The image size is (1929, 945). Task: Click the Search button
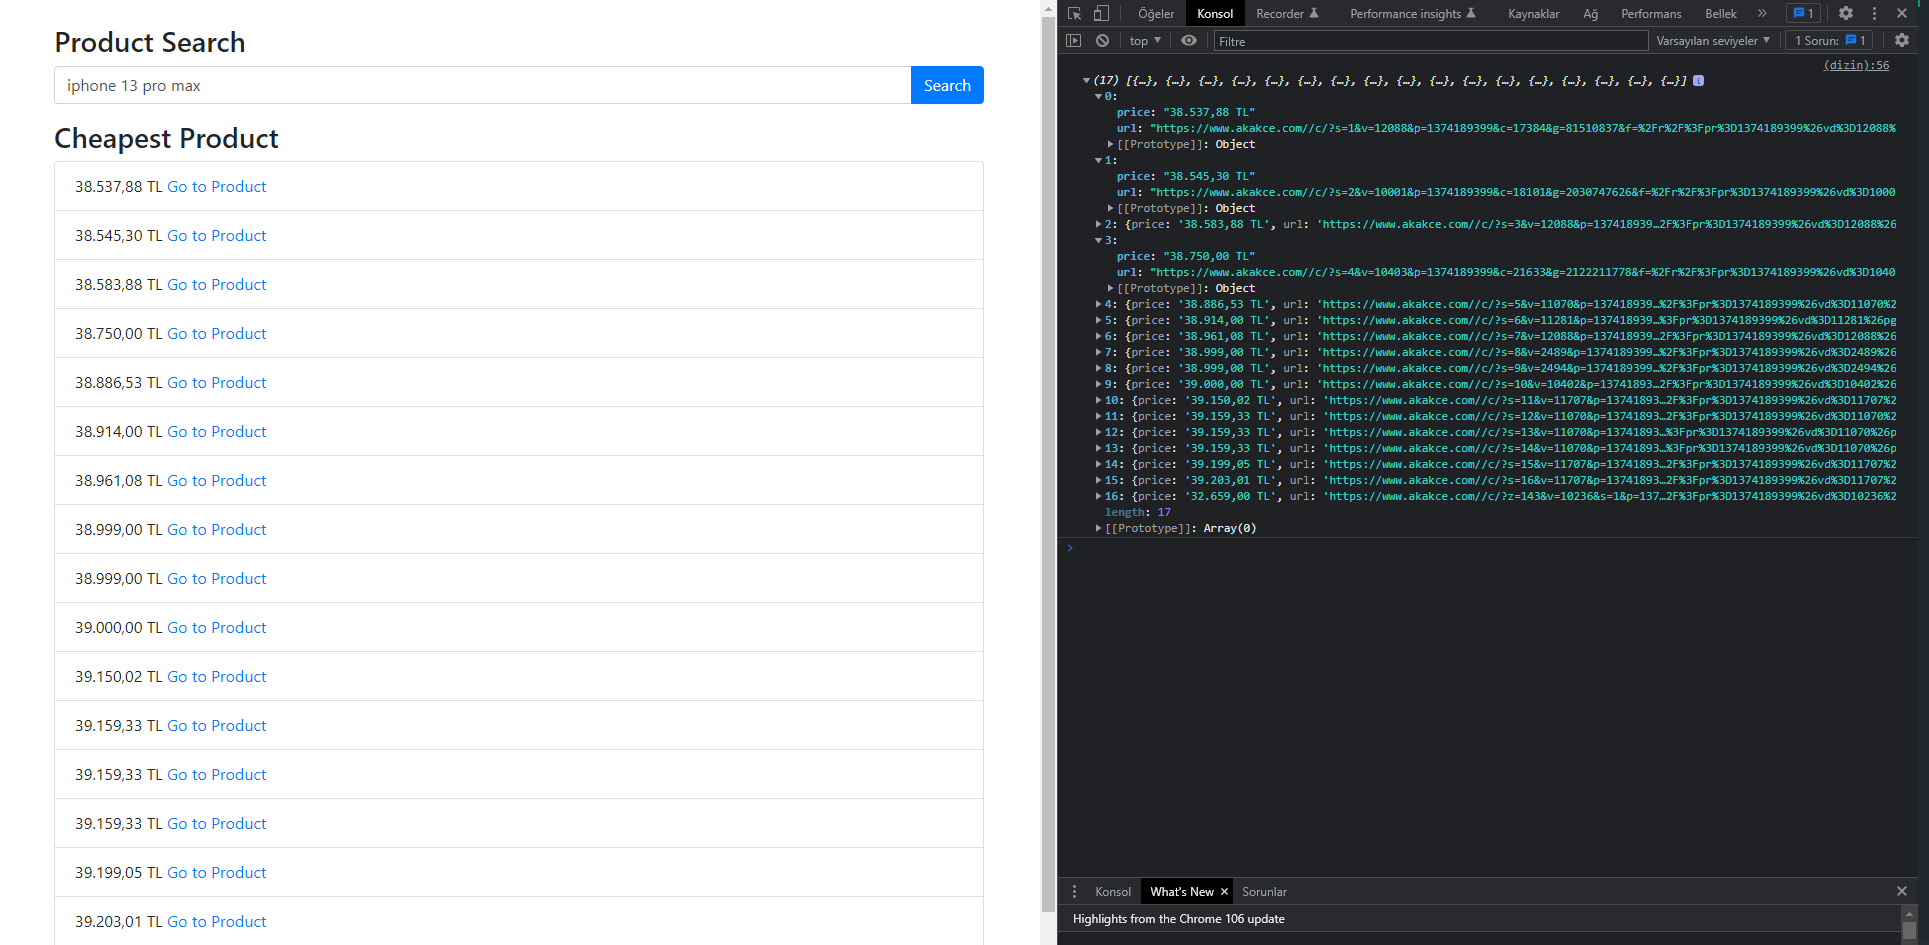[x=946, y=85]
